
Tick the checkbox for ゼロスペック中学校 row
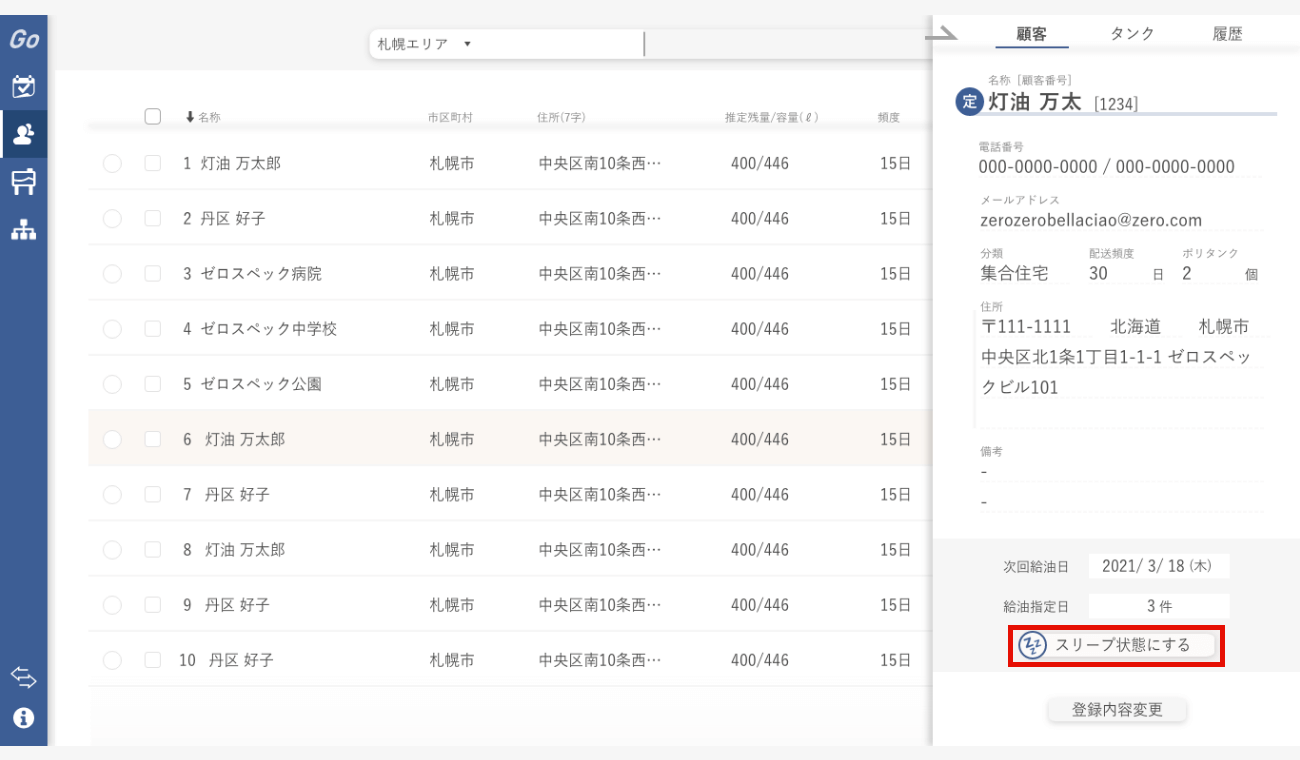tap(153, 328)
